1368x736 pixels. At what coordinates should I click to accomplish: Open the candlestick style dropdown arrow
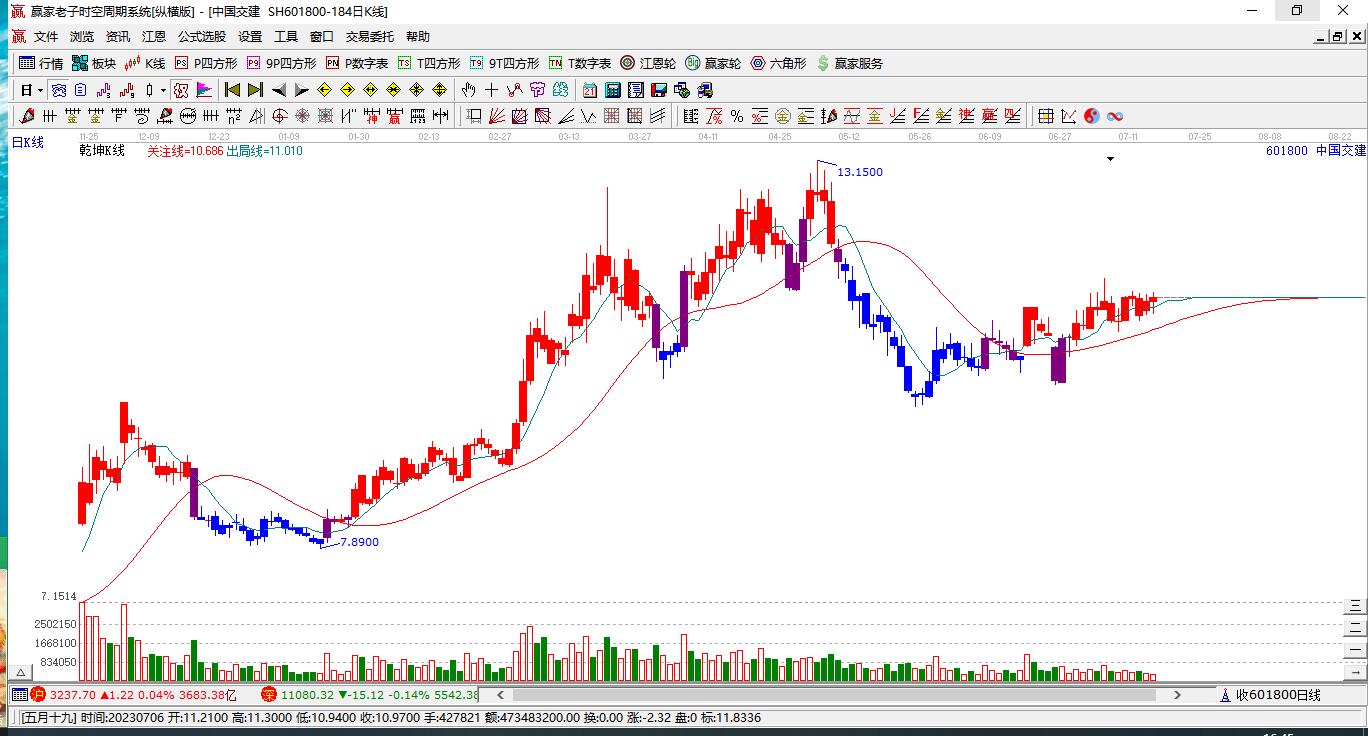[x=163, y=91]
